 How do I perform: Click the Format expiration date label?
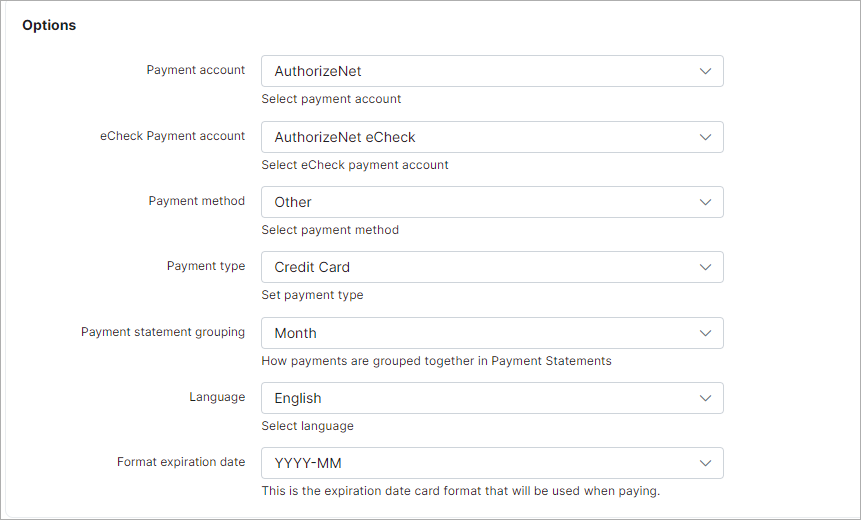pos(181,462)
